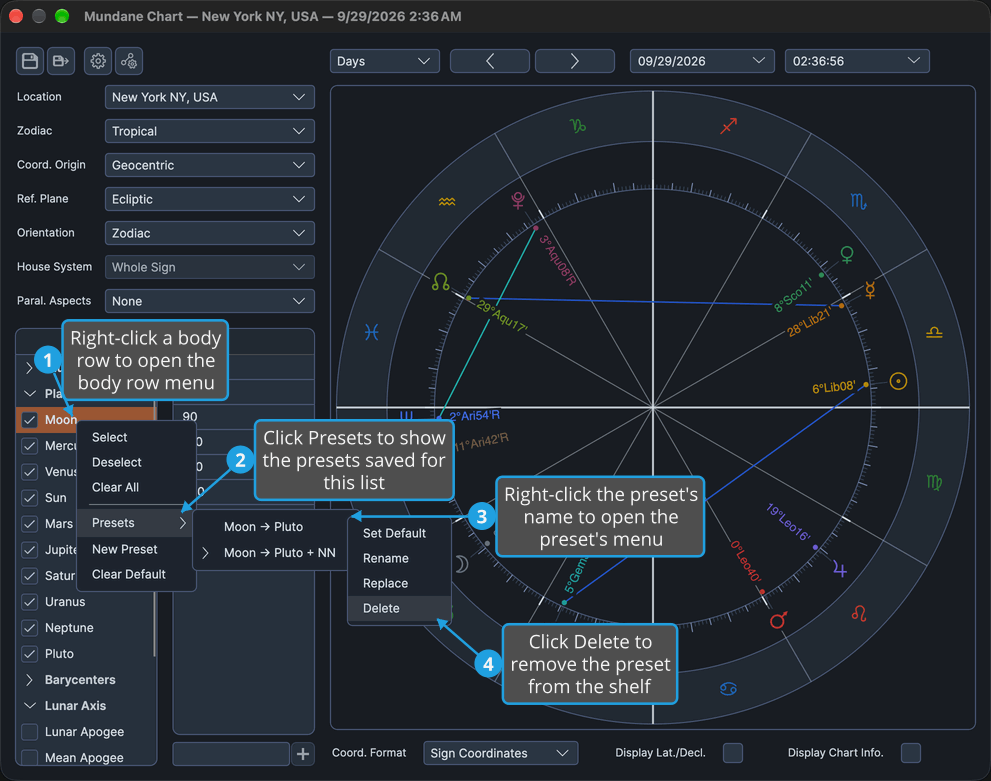Click the Jupiter glyph on chart
This screenshot has height=781, width=991.
(839, 569)
